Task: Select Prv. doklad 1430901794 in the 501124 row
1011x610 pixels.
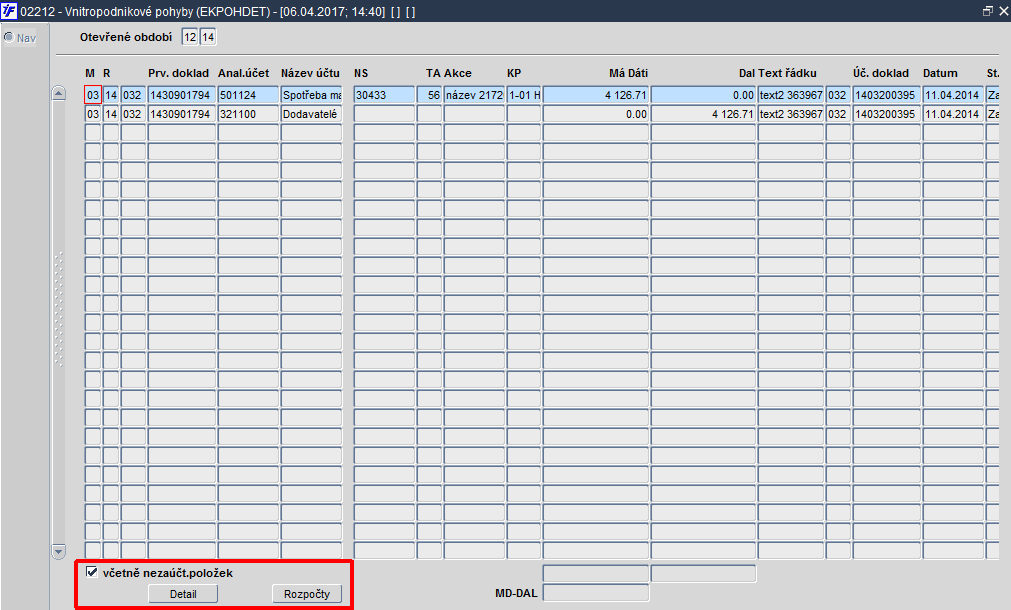Action: (x=182, y=95)
